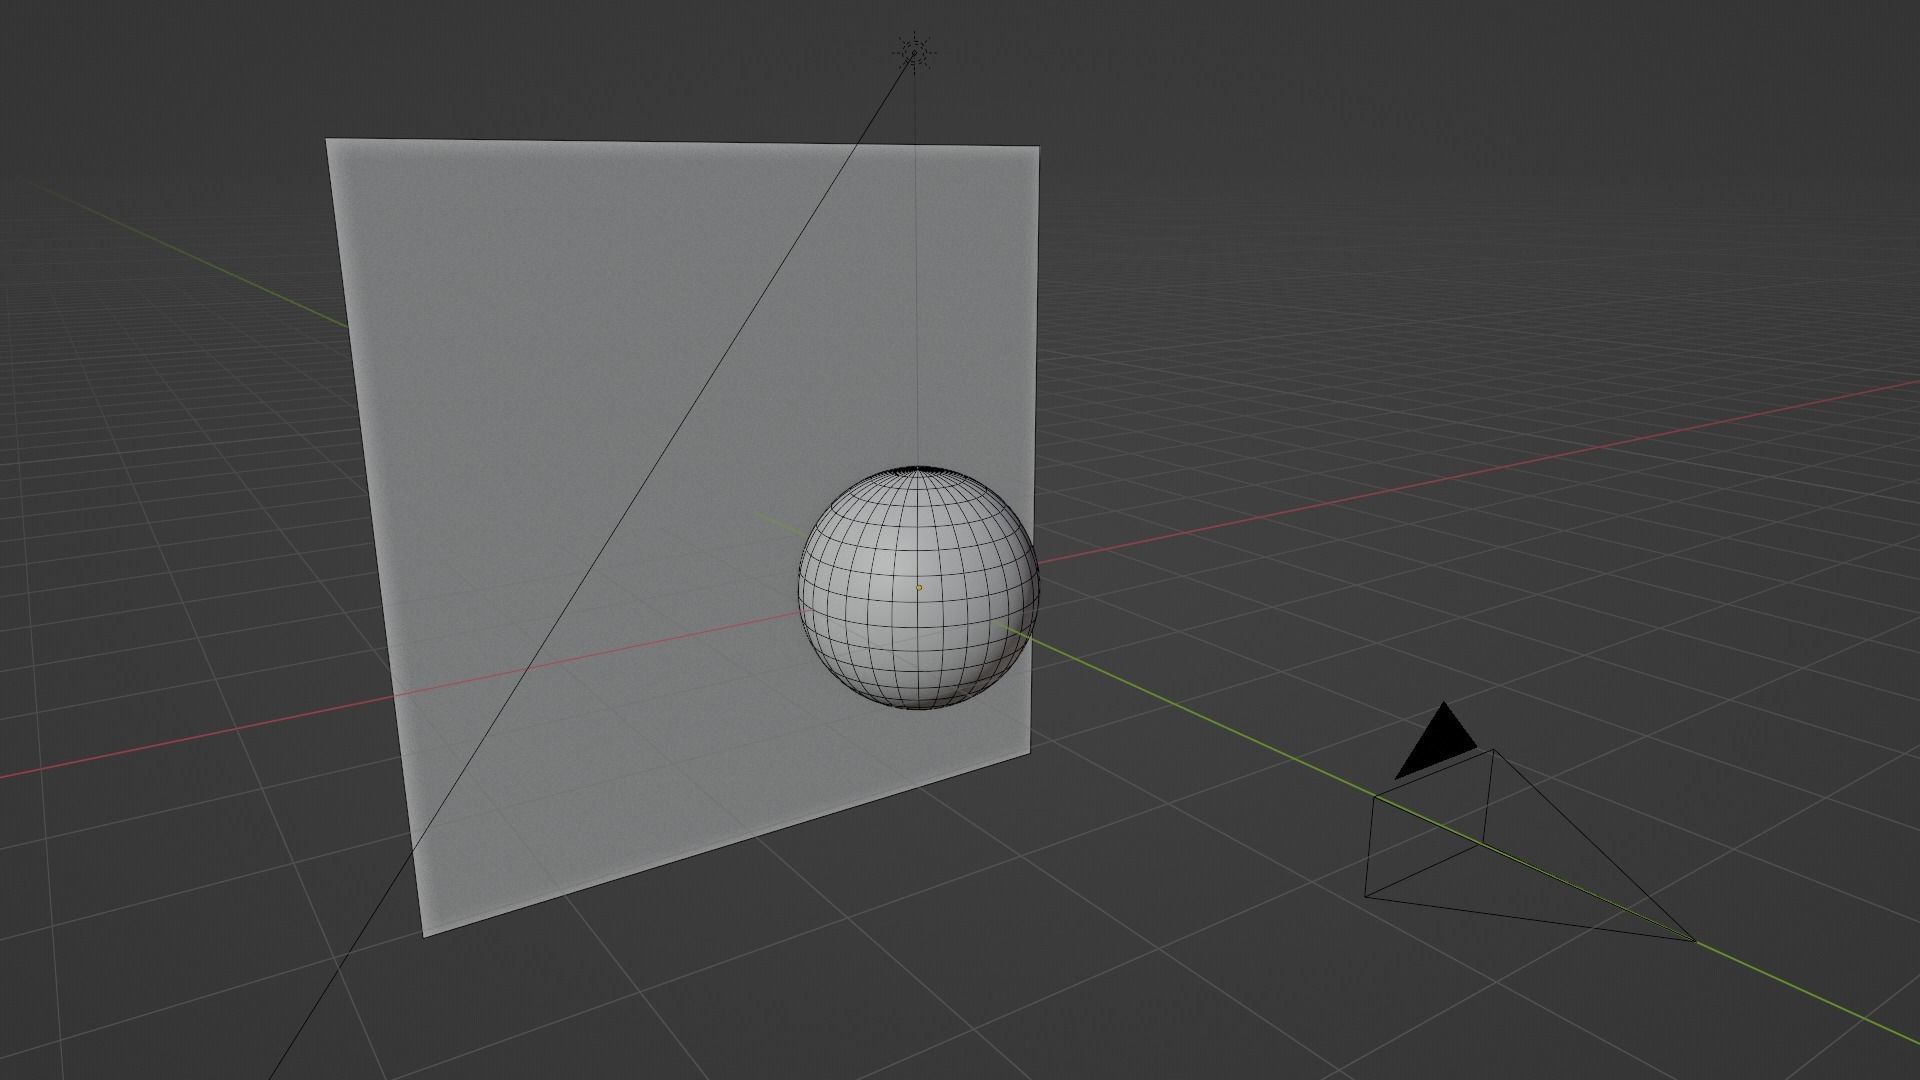Select the light object icon at top

(914, 52)
